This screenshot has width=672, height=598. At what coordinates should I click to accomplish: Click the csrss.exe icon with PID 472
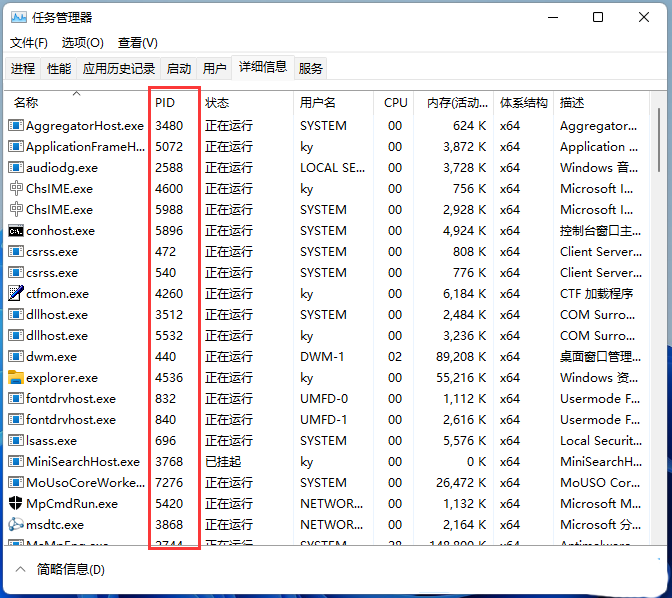(16, 252)
